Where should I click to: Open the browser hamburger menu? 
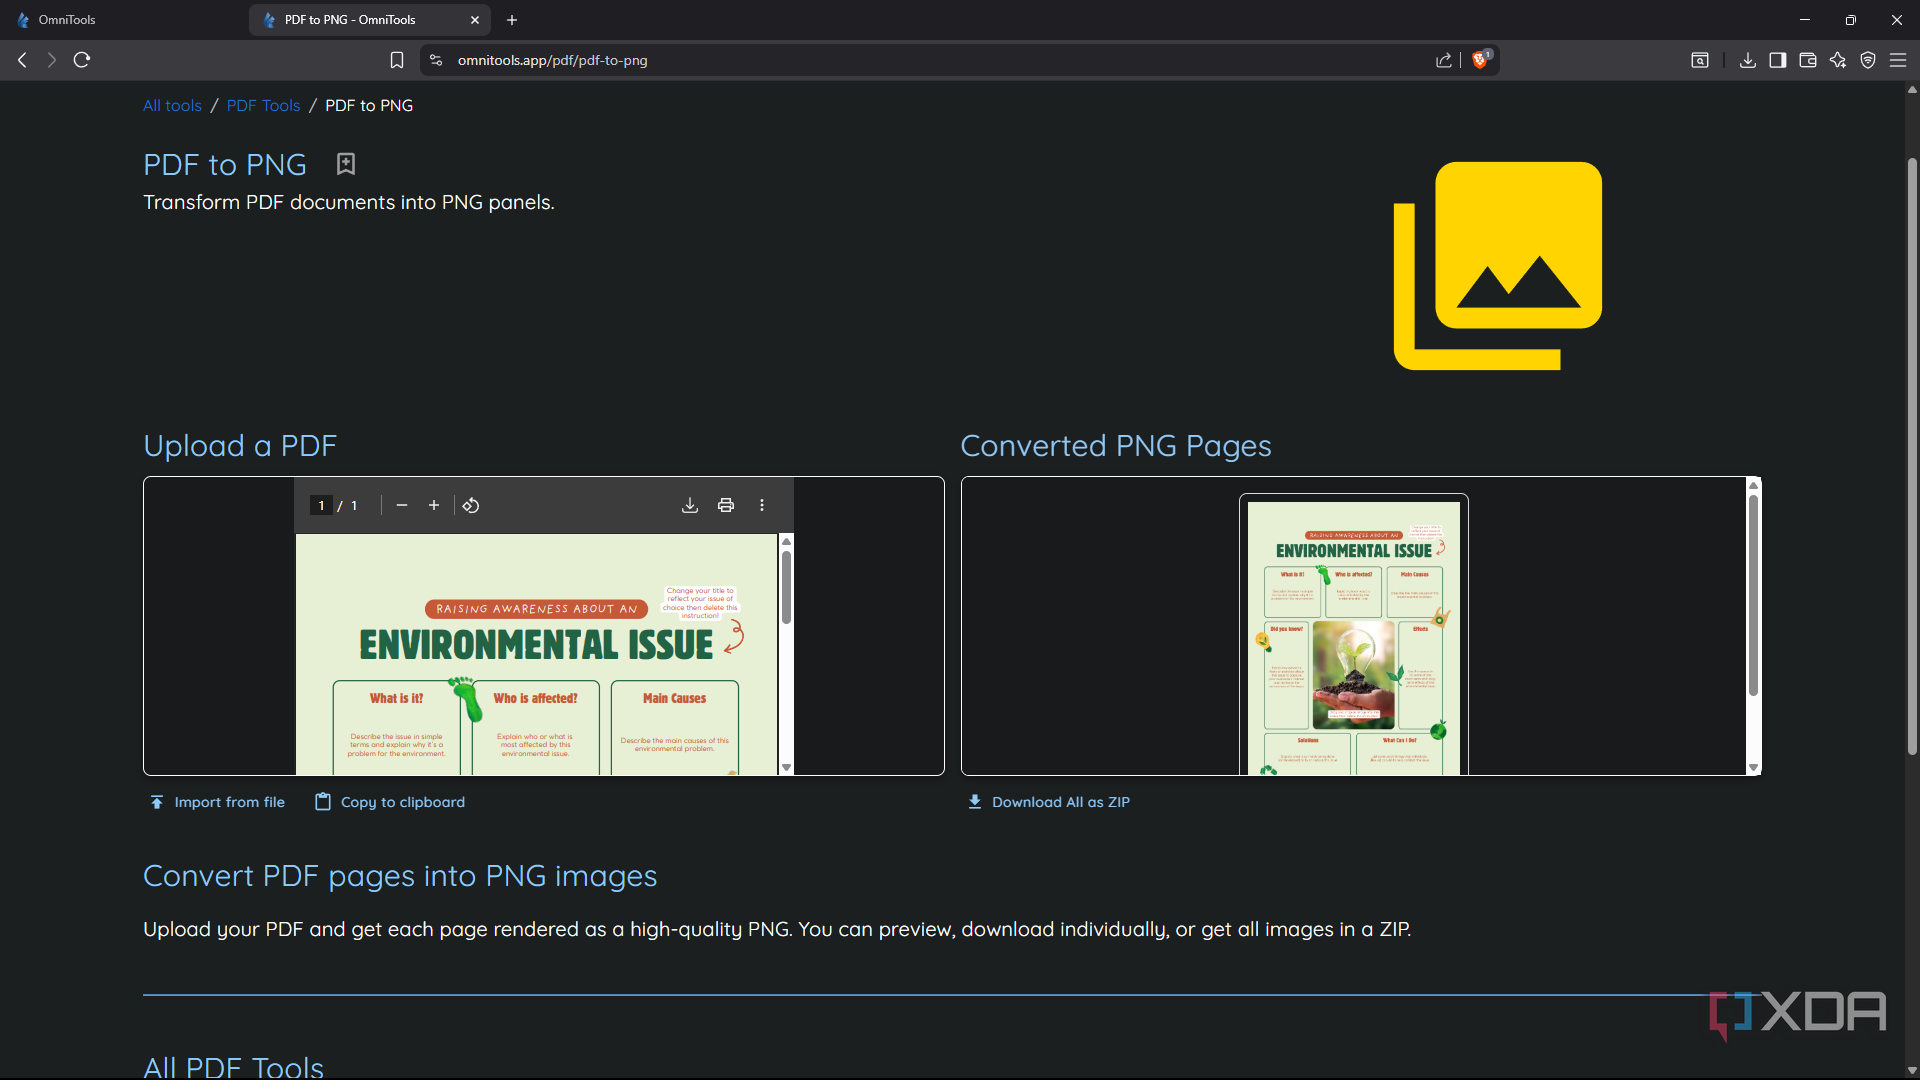[x=1898, y=60]
